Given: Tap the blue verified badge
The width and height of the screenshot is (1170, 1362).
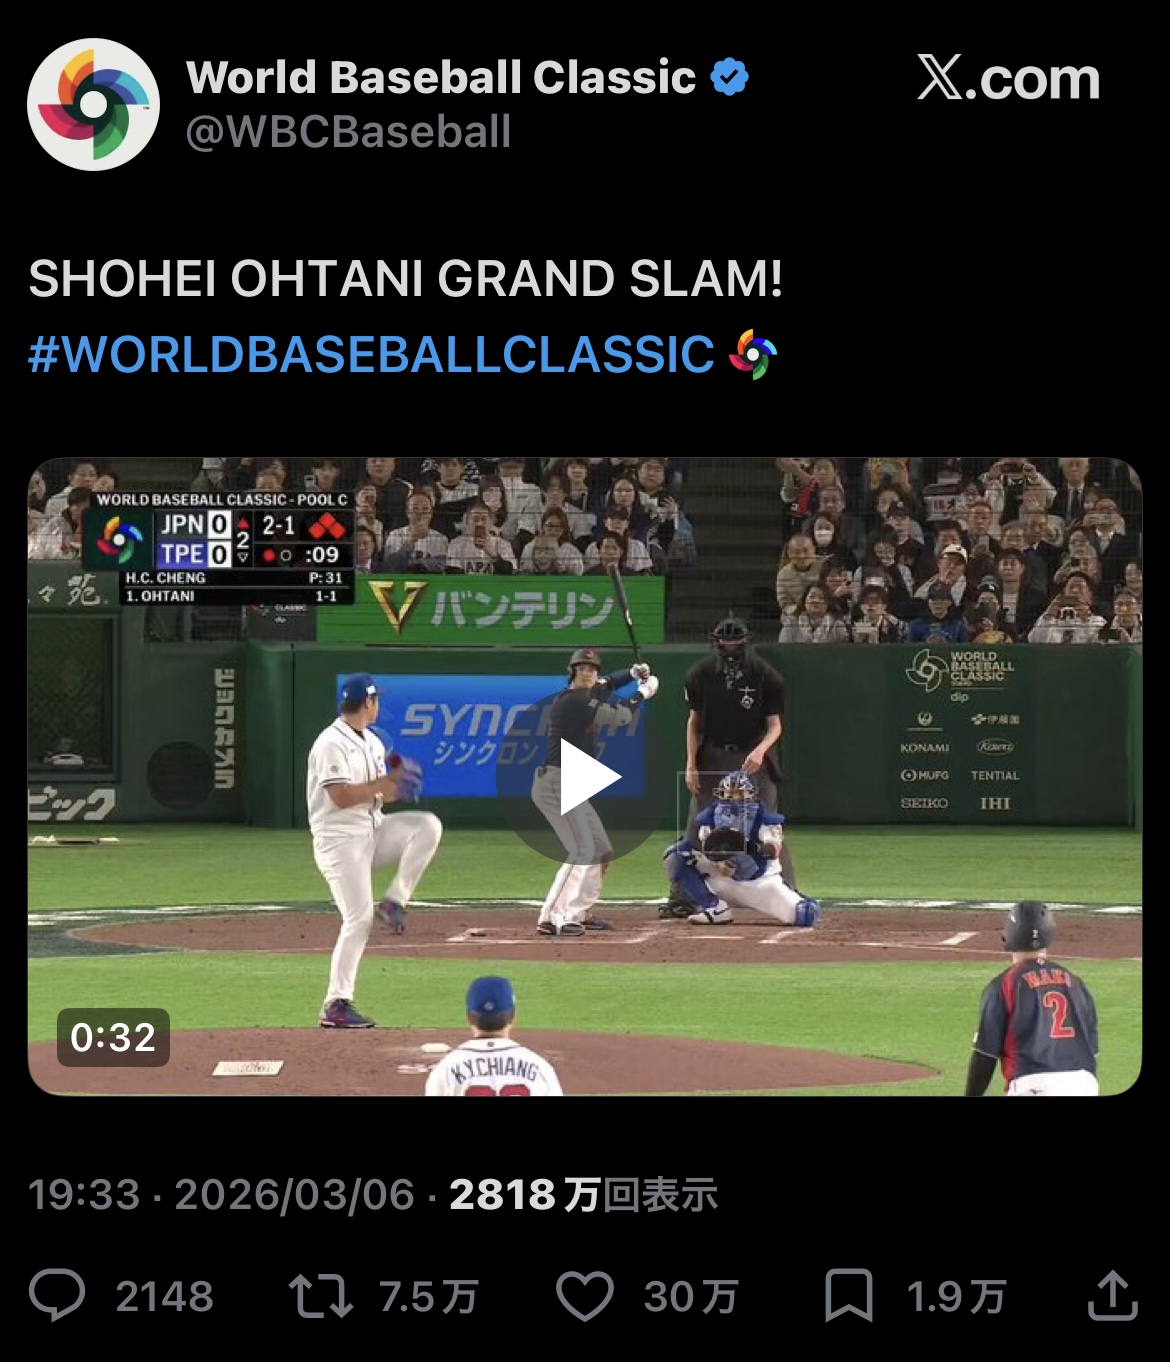Looking at the screenshot, I should (729, 77).
